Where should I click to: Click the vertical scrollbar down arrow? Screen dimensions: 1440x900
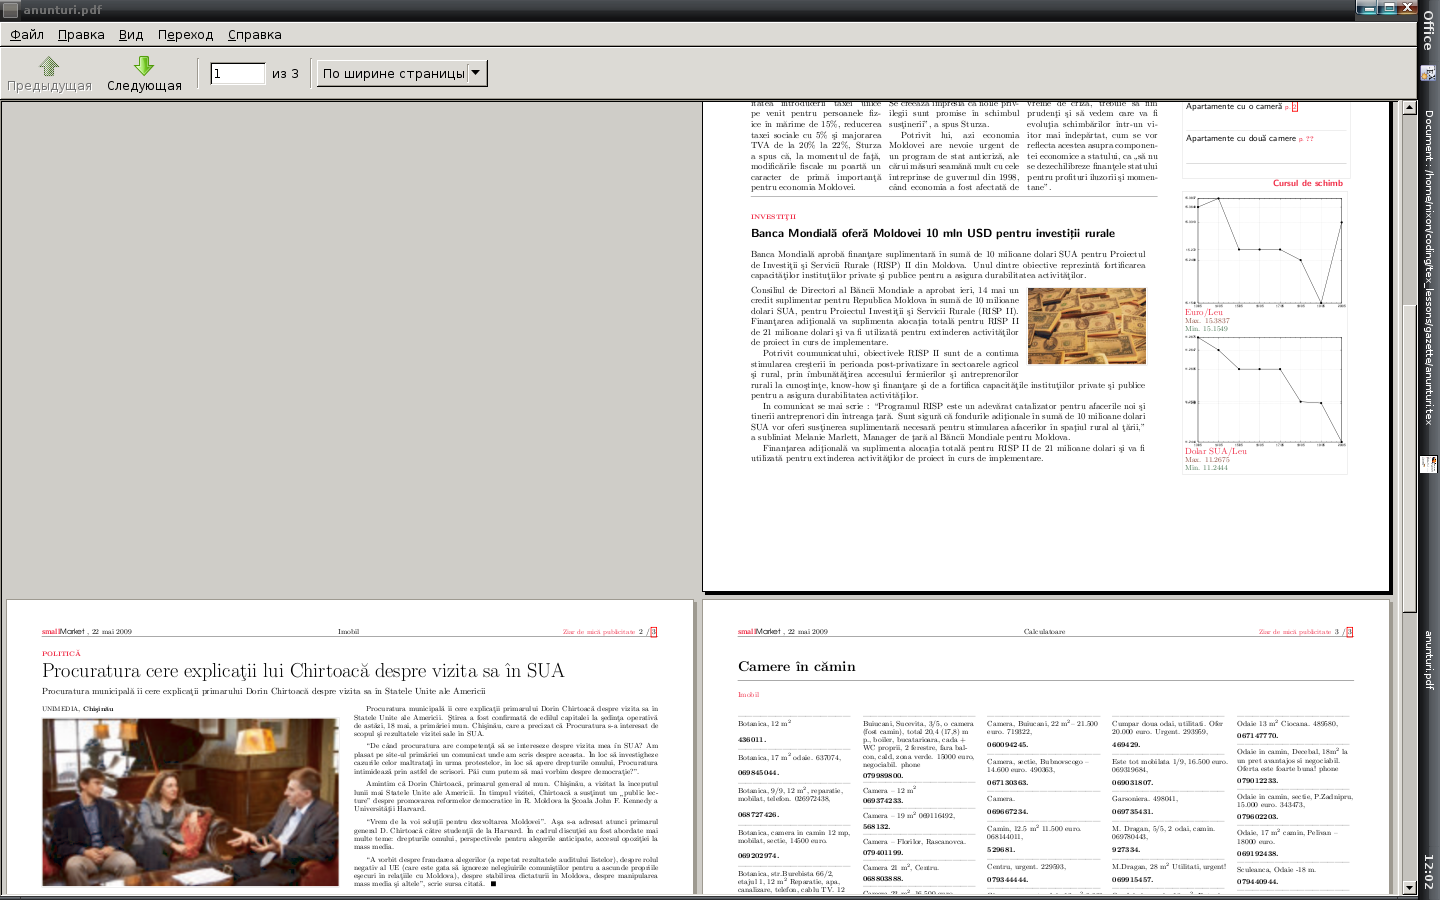[x=1409, y=887]
